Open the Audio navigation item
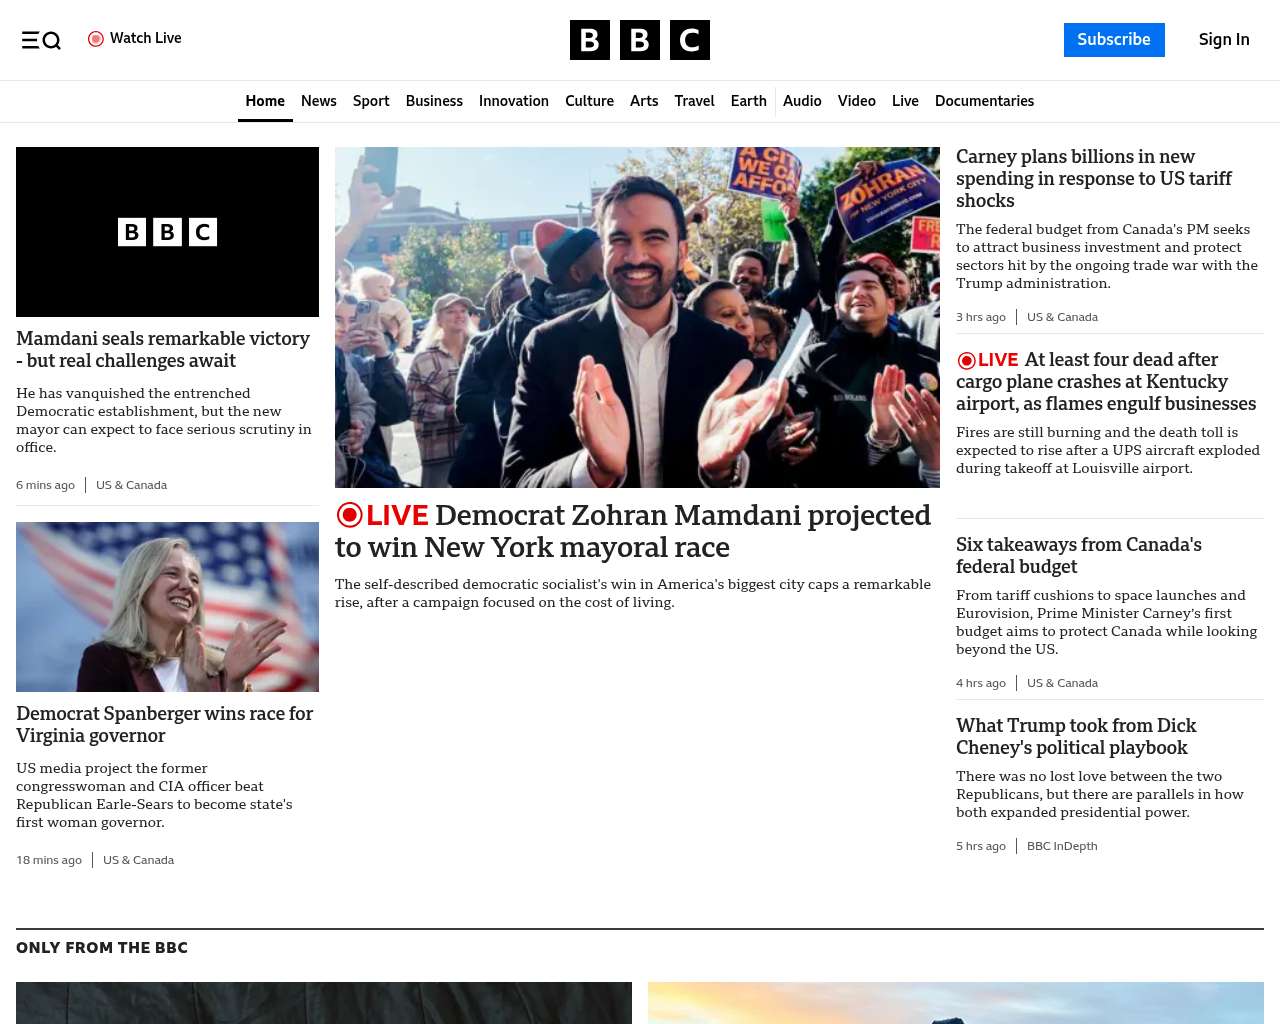This screenshot has width=1280, height=1024. point(802,101)
